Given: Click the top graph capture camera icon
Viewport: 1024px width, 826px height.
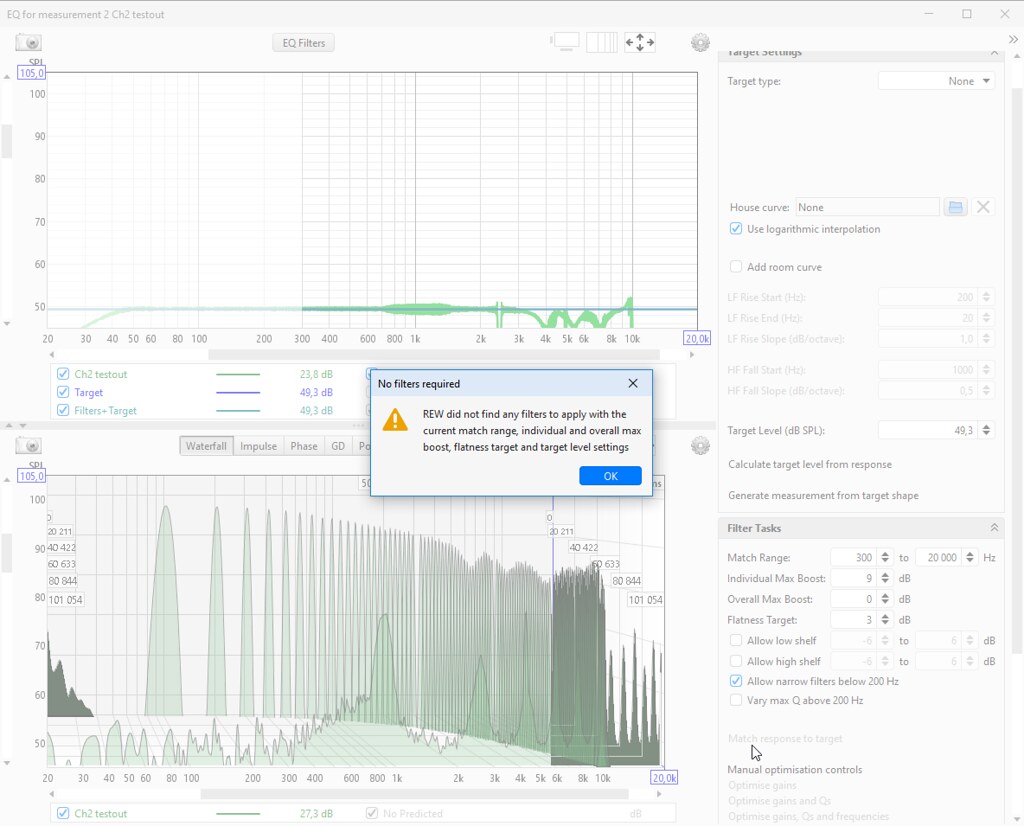Looking at the screenshot, I should point(29,43).
